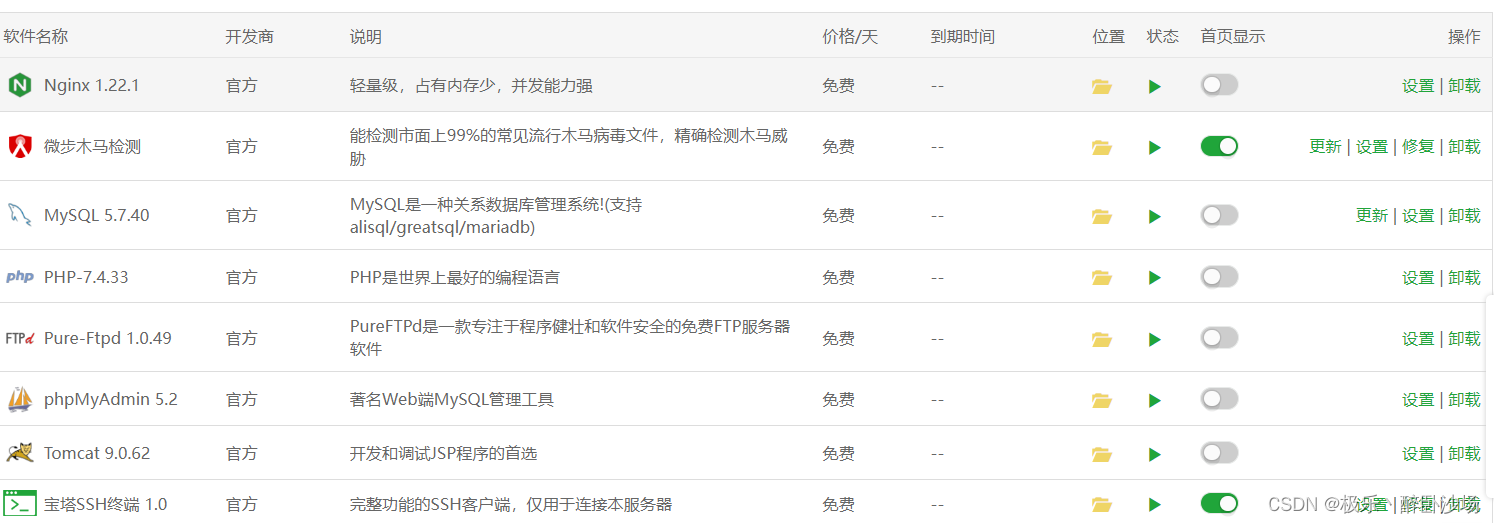The height and width of the screenshot is (523, 1494).
Task: Click the Tomcat 9.0.62 cat icon
Action: (x=20, y=453)
